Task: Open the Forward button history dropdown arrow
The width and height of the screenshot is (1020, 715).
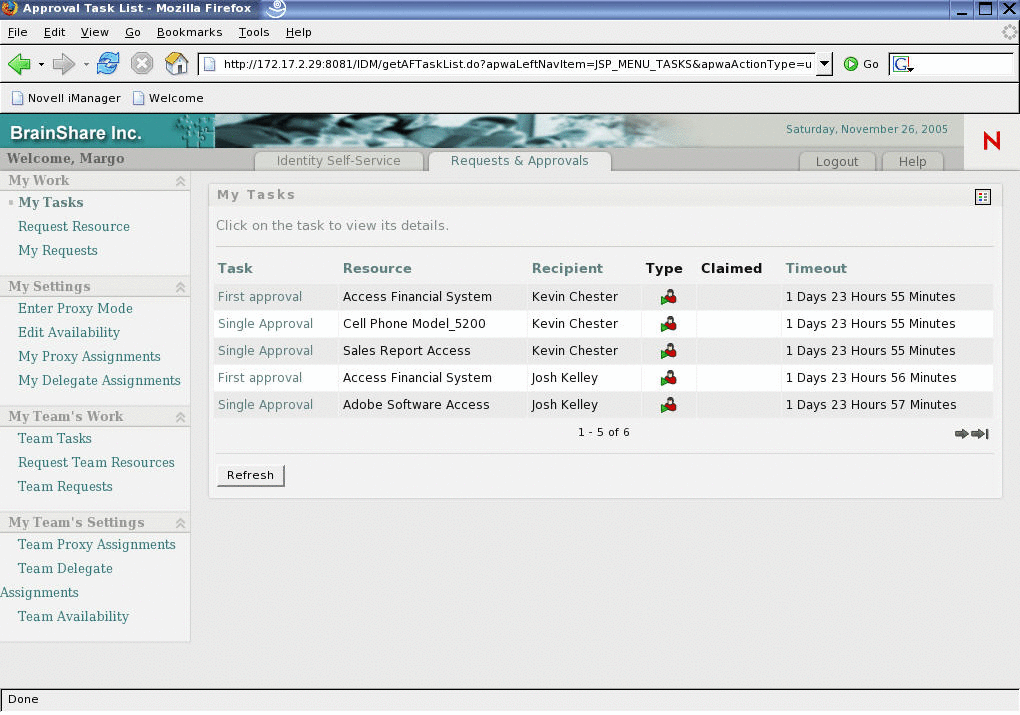Action: tap(86, 64)
